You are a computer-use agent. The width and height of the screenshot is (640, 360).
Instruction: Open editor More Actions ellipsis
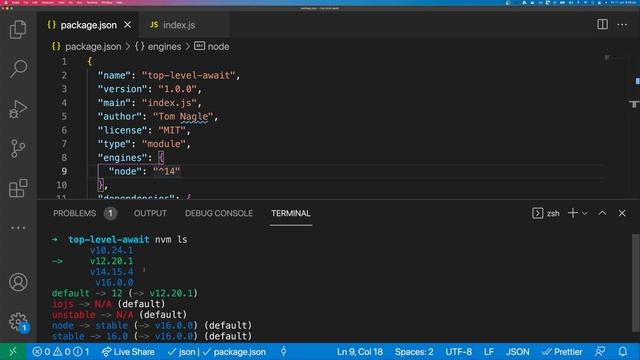622,24
